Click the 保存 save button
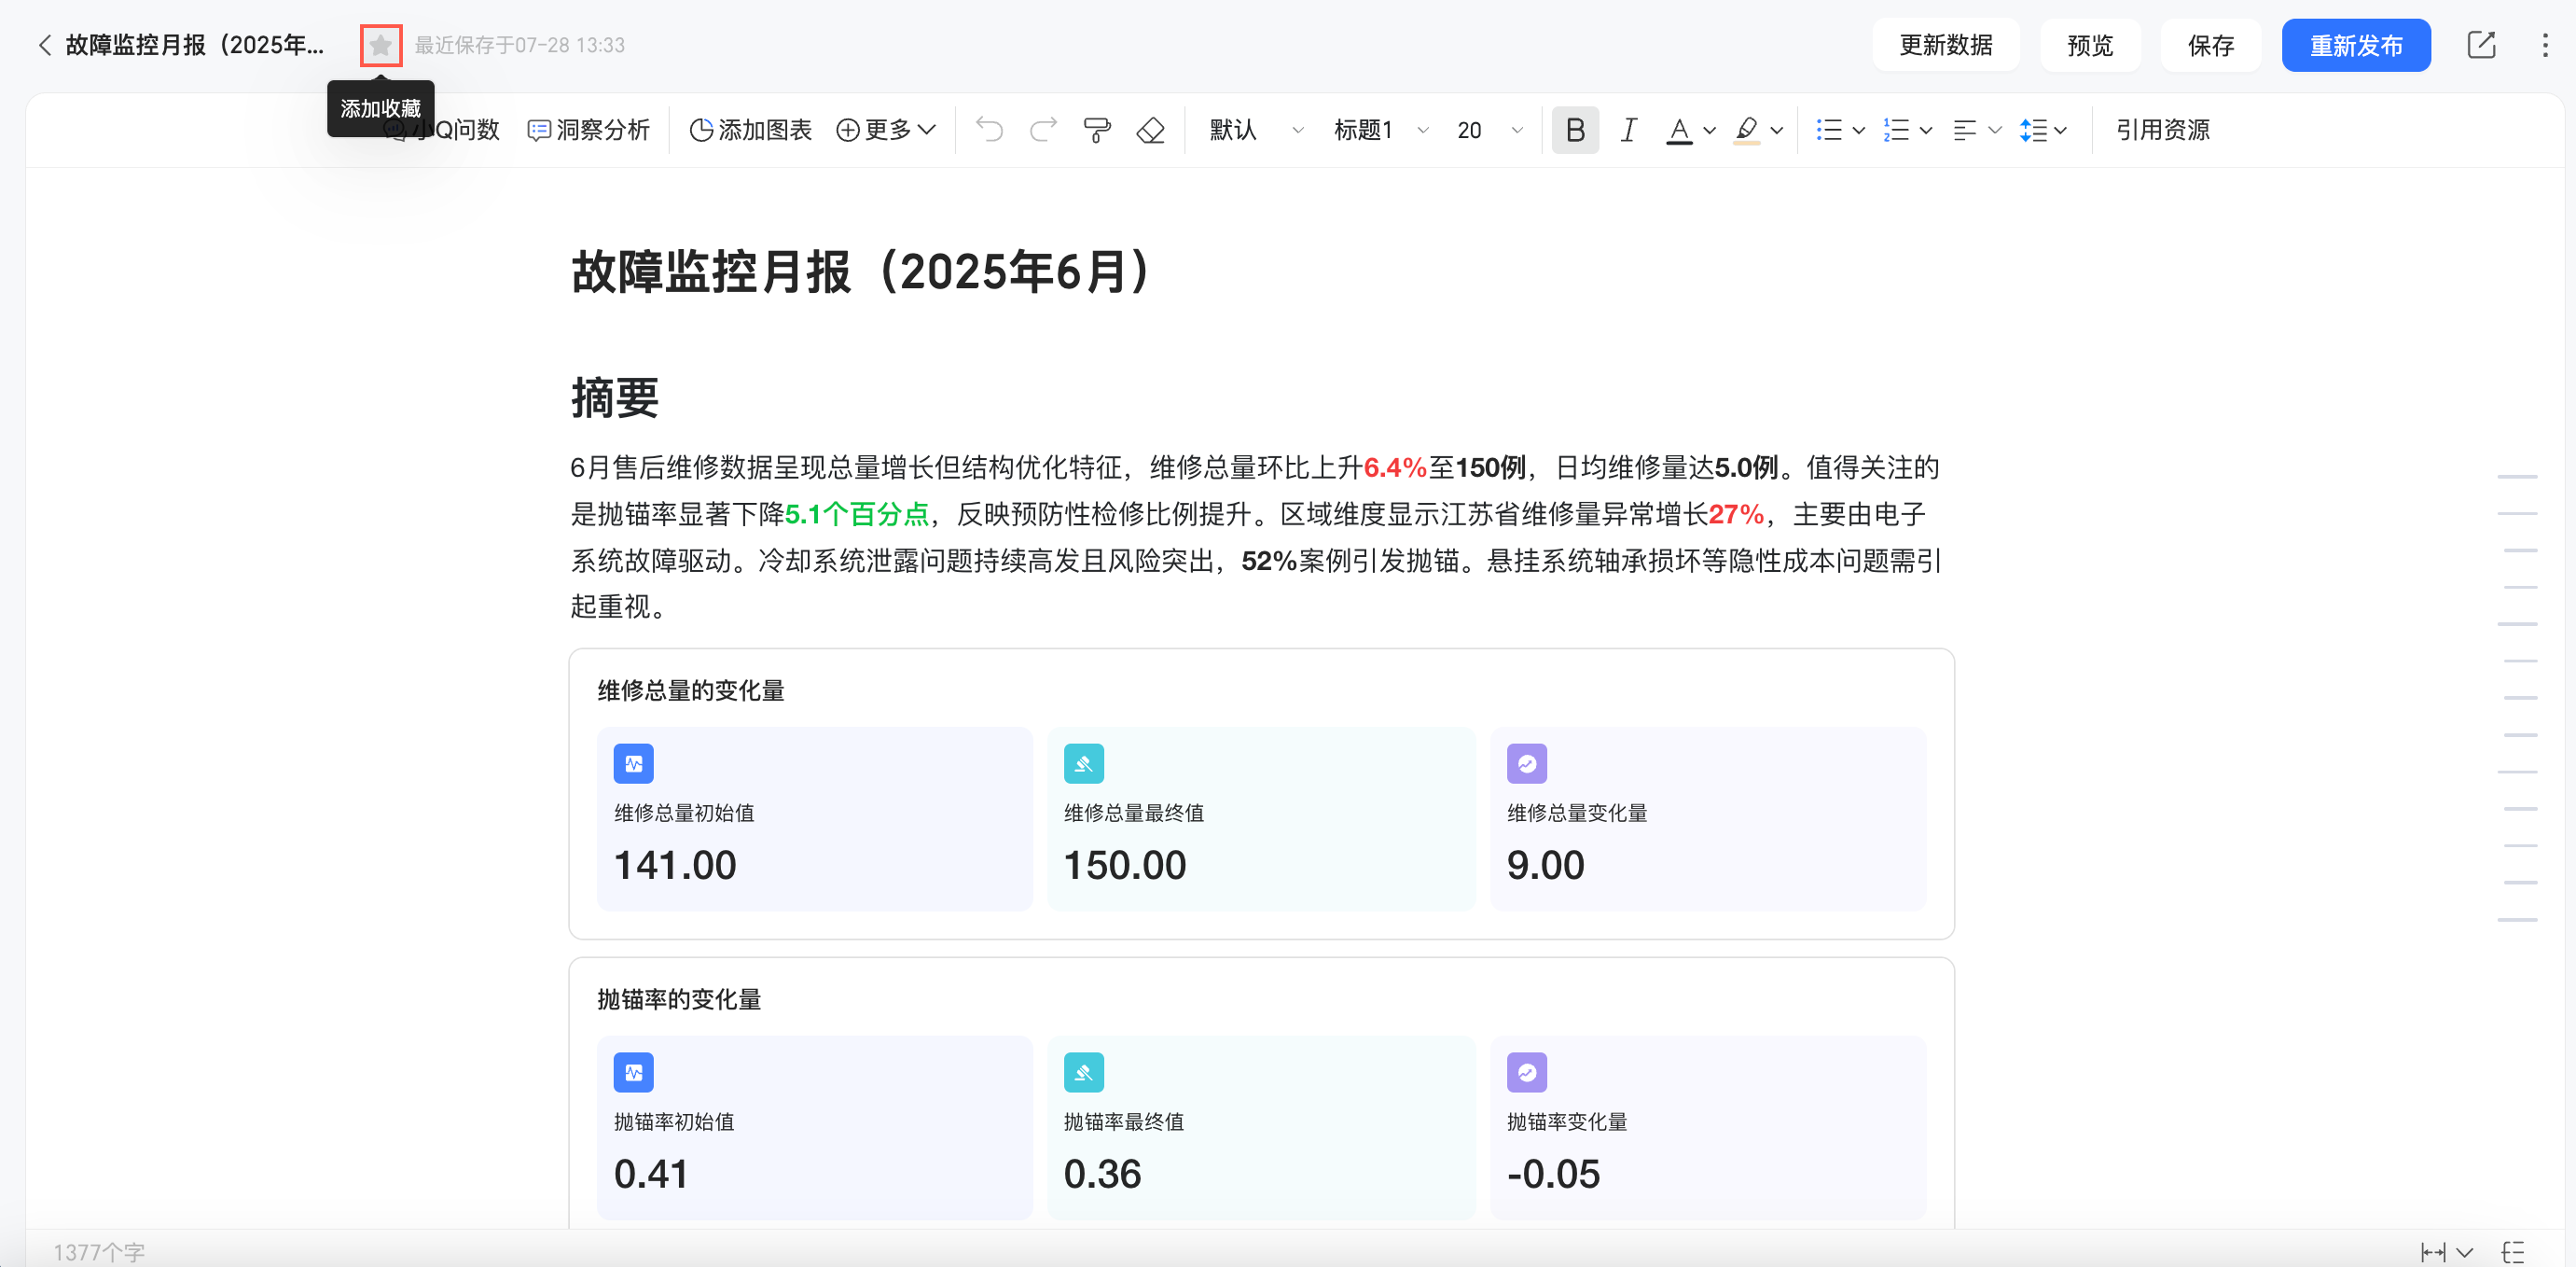This screenshot has width=2576, height=1267. coord(2210,45)
